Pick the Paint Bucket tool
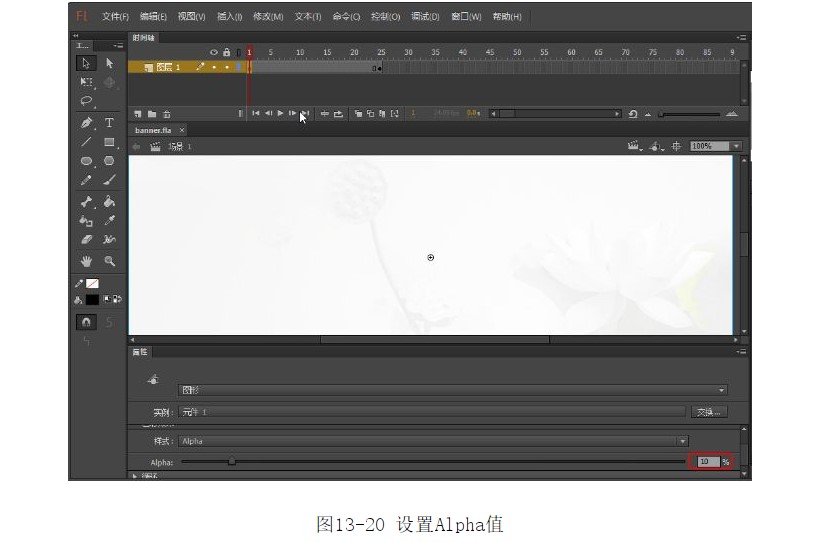The width and height of the screenshot is (836, 542). 109,201
